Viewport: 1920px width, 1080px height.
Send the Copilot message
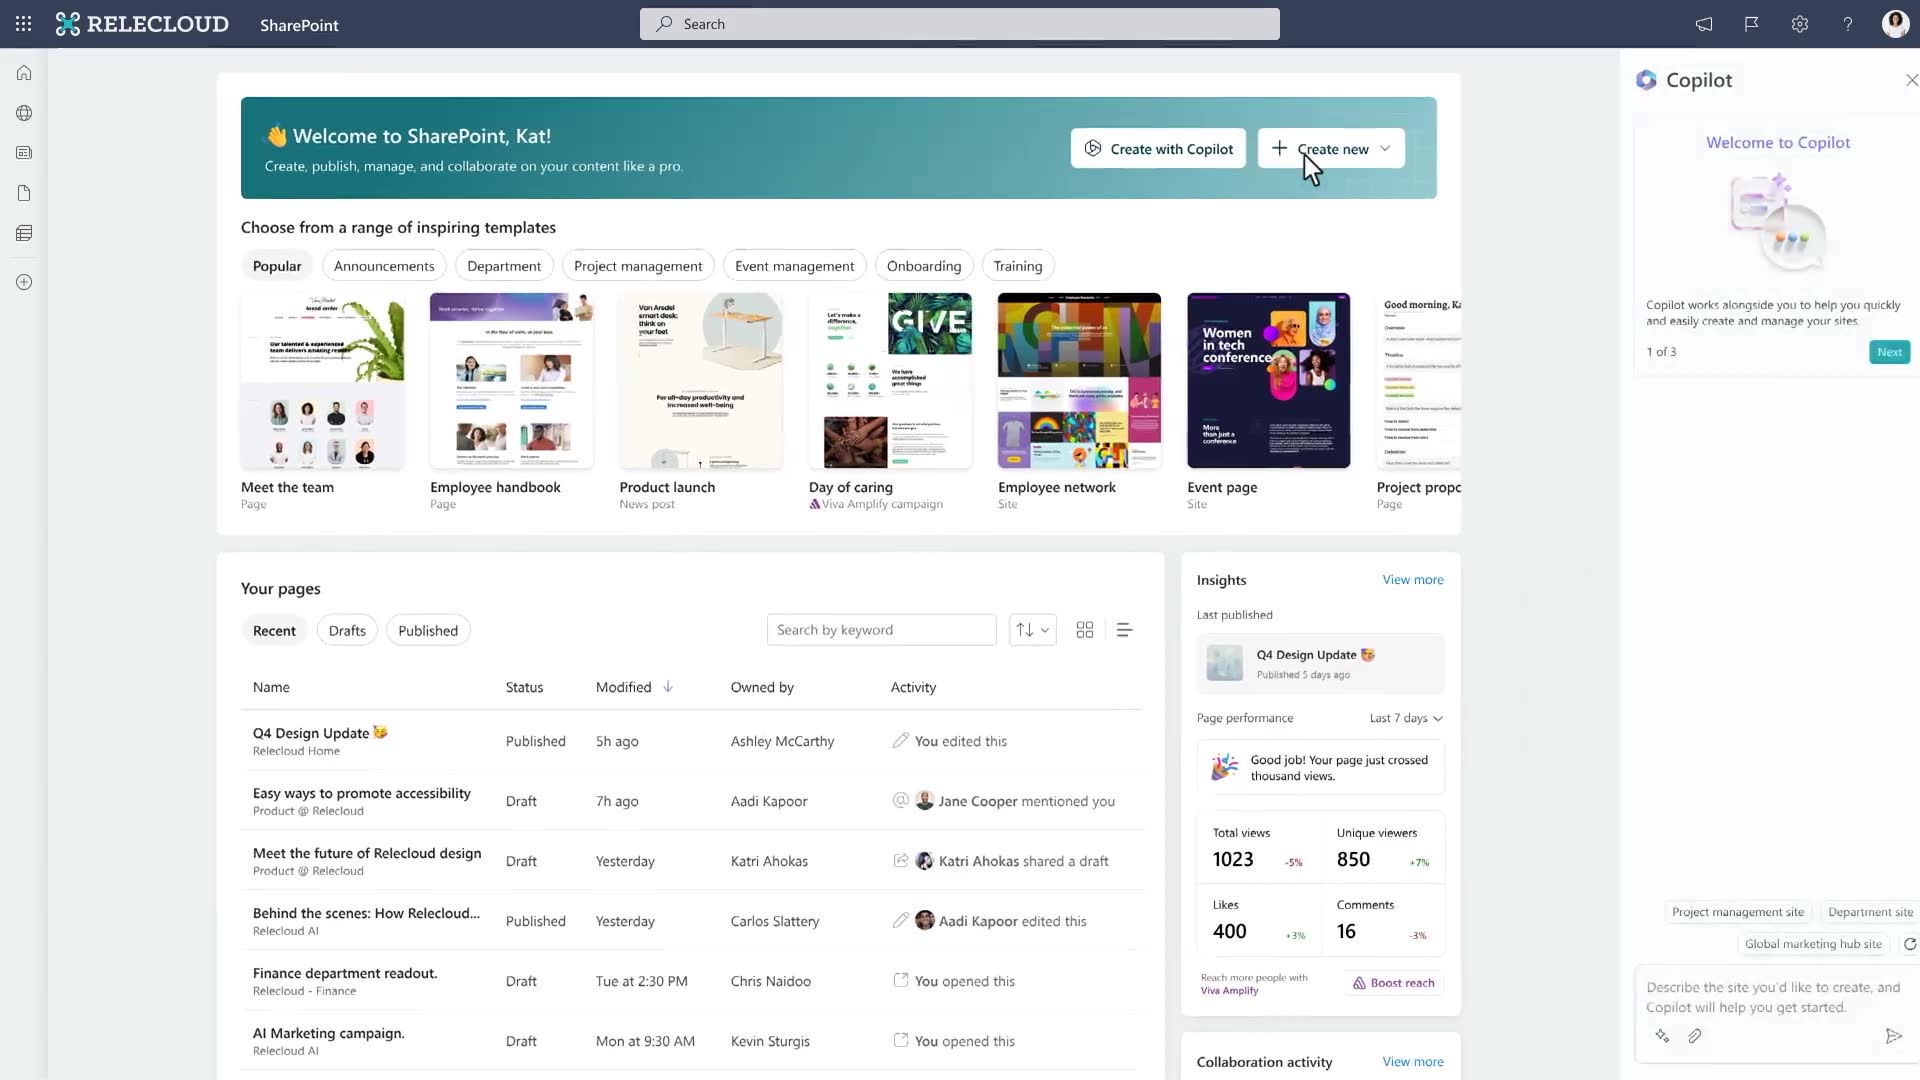coord(1893,1036)
